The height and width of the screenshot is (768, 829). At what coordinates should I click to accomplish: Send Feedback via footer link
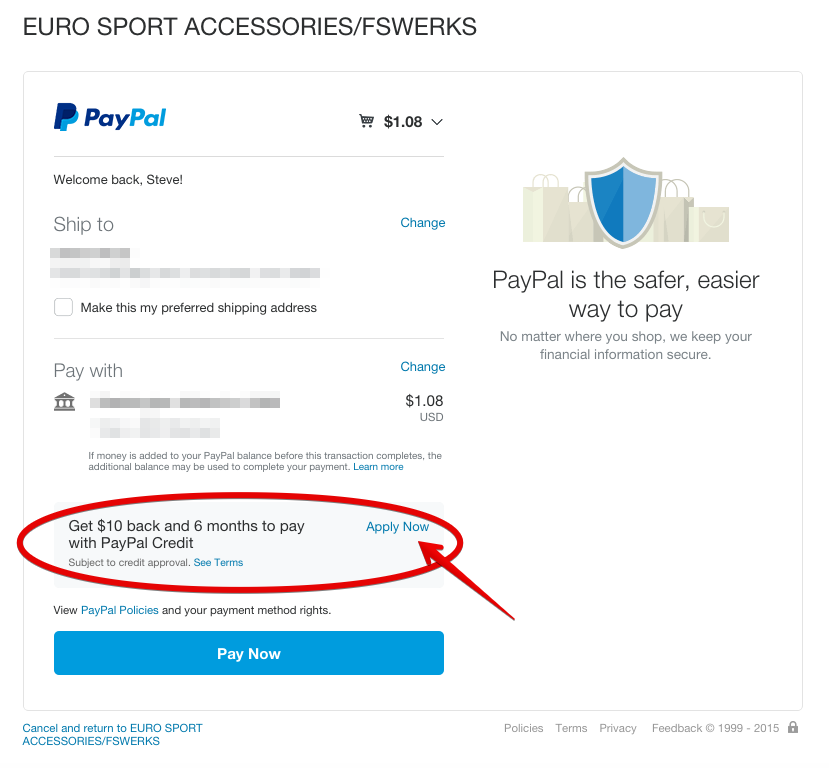point(677,728)
